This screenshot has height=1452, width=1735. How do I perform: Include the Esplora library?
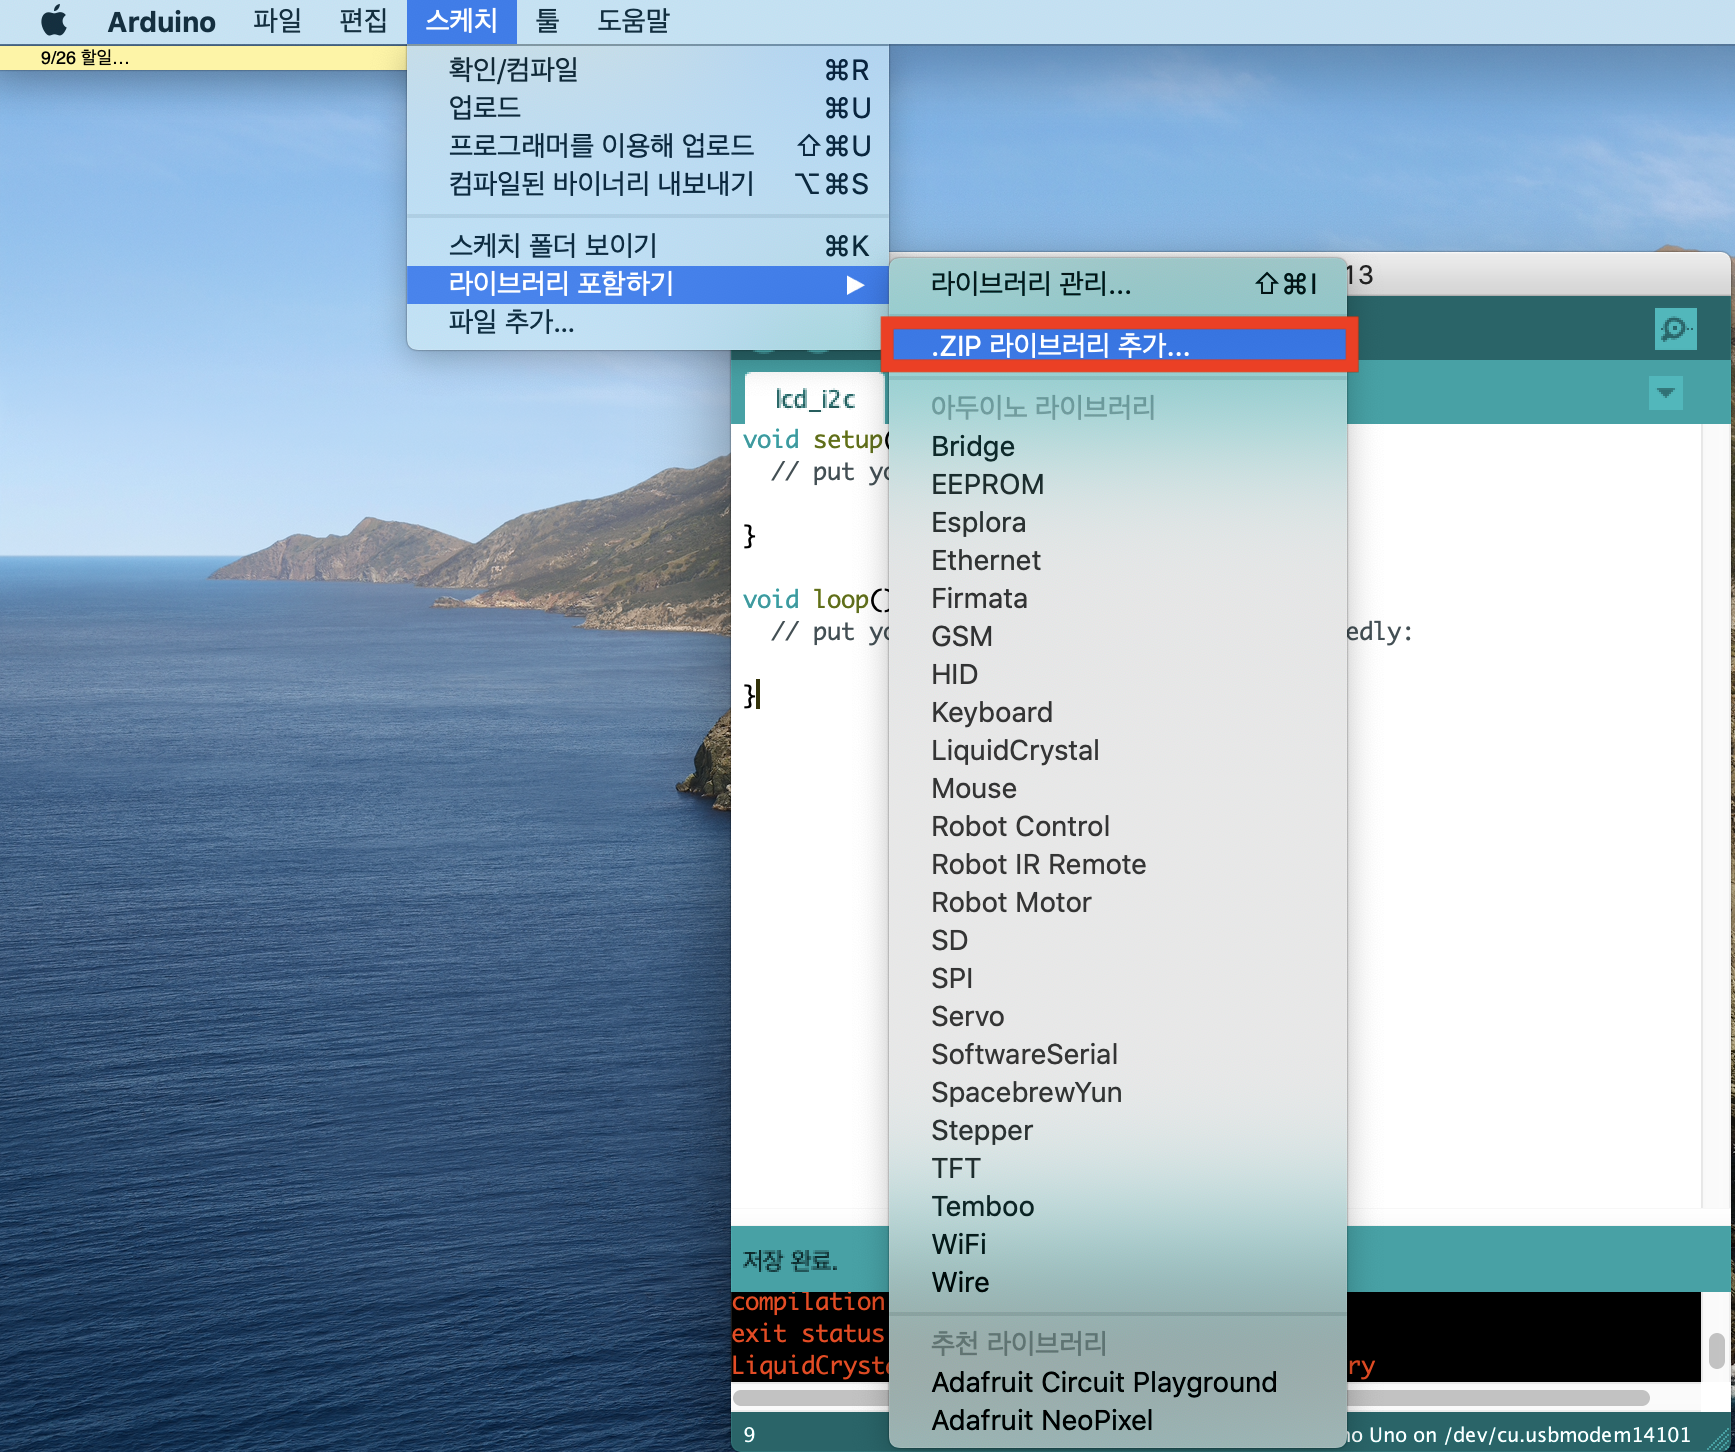[1118, 522]
